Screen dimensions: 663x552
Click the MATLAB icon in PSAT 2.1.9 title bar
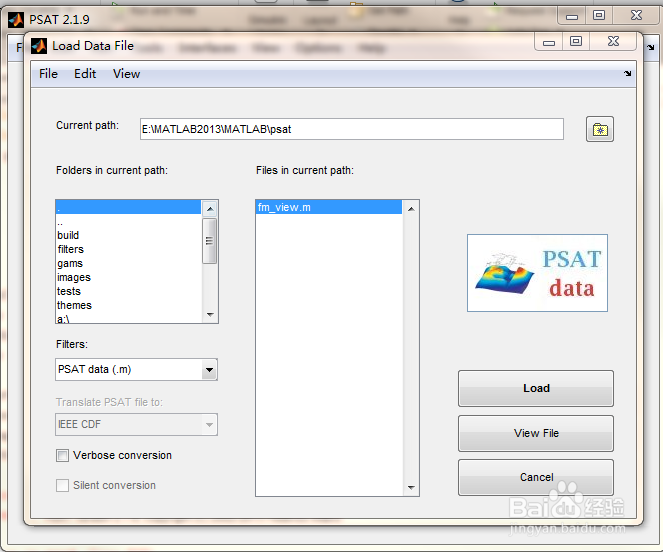click(16, 19)
